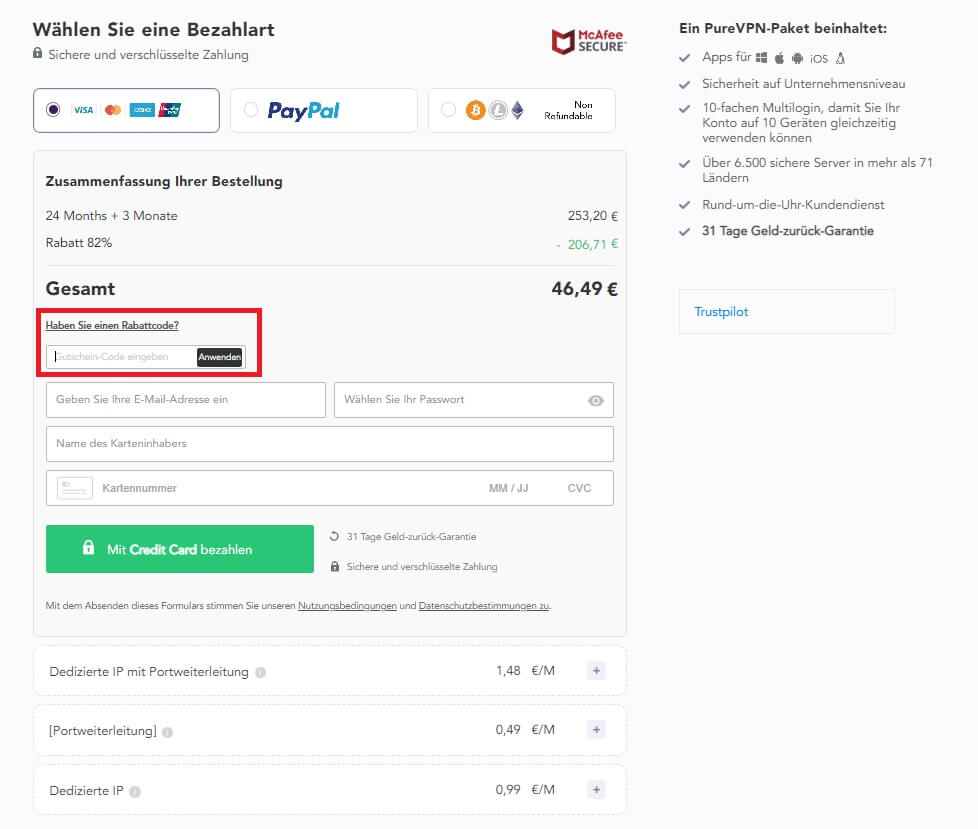Focus the Passwort input field
The image size is (978, 829).
click(473, 400)
